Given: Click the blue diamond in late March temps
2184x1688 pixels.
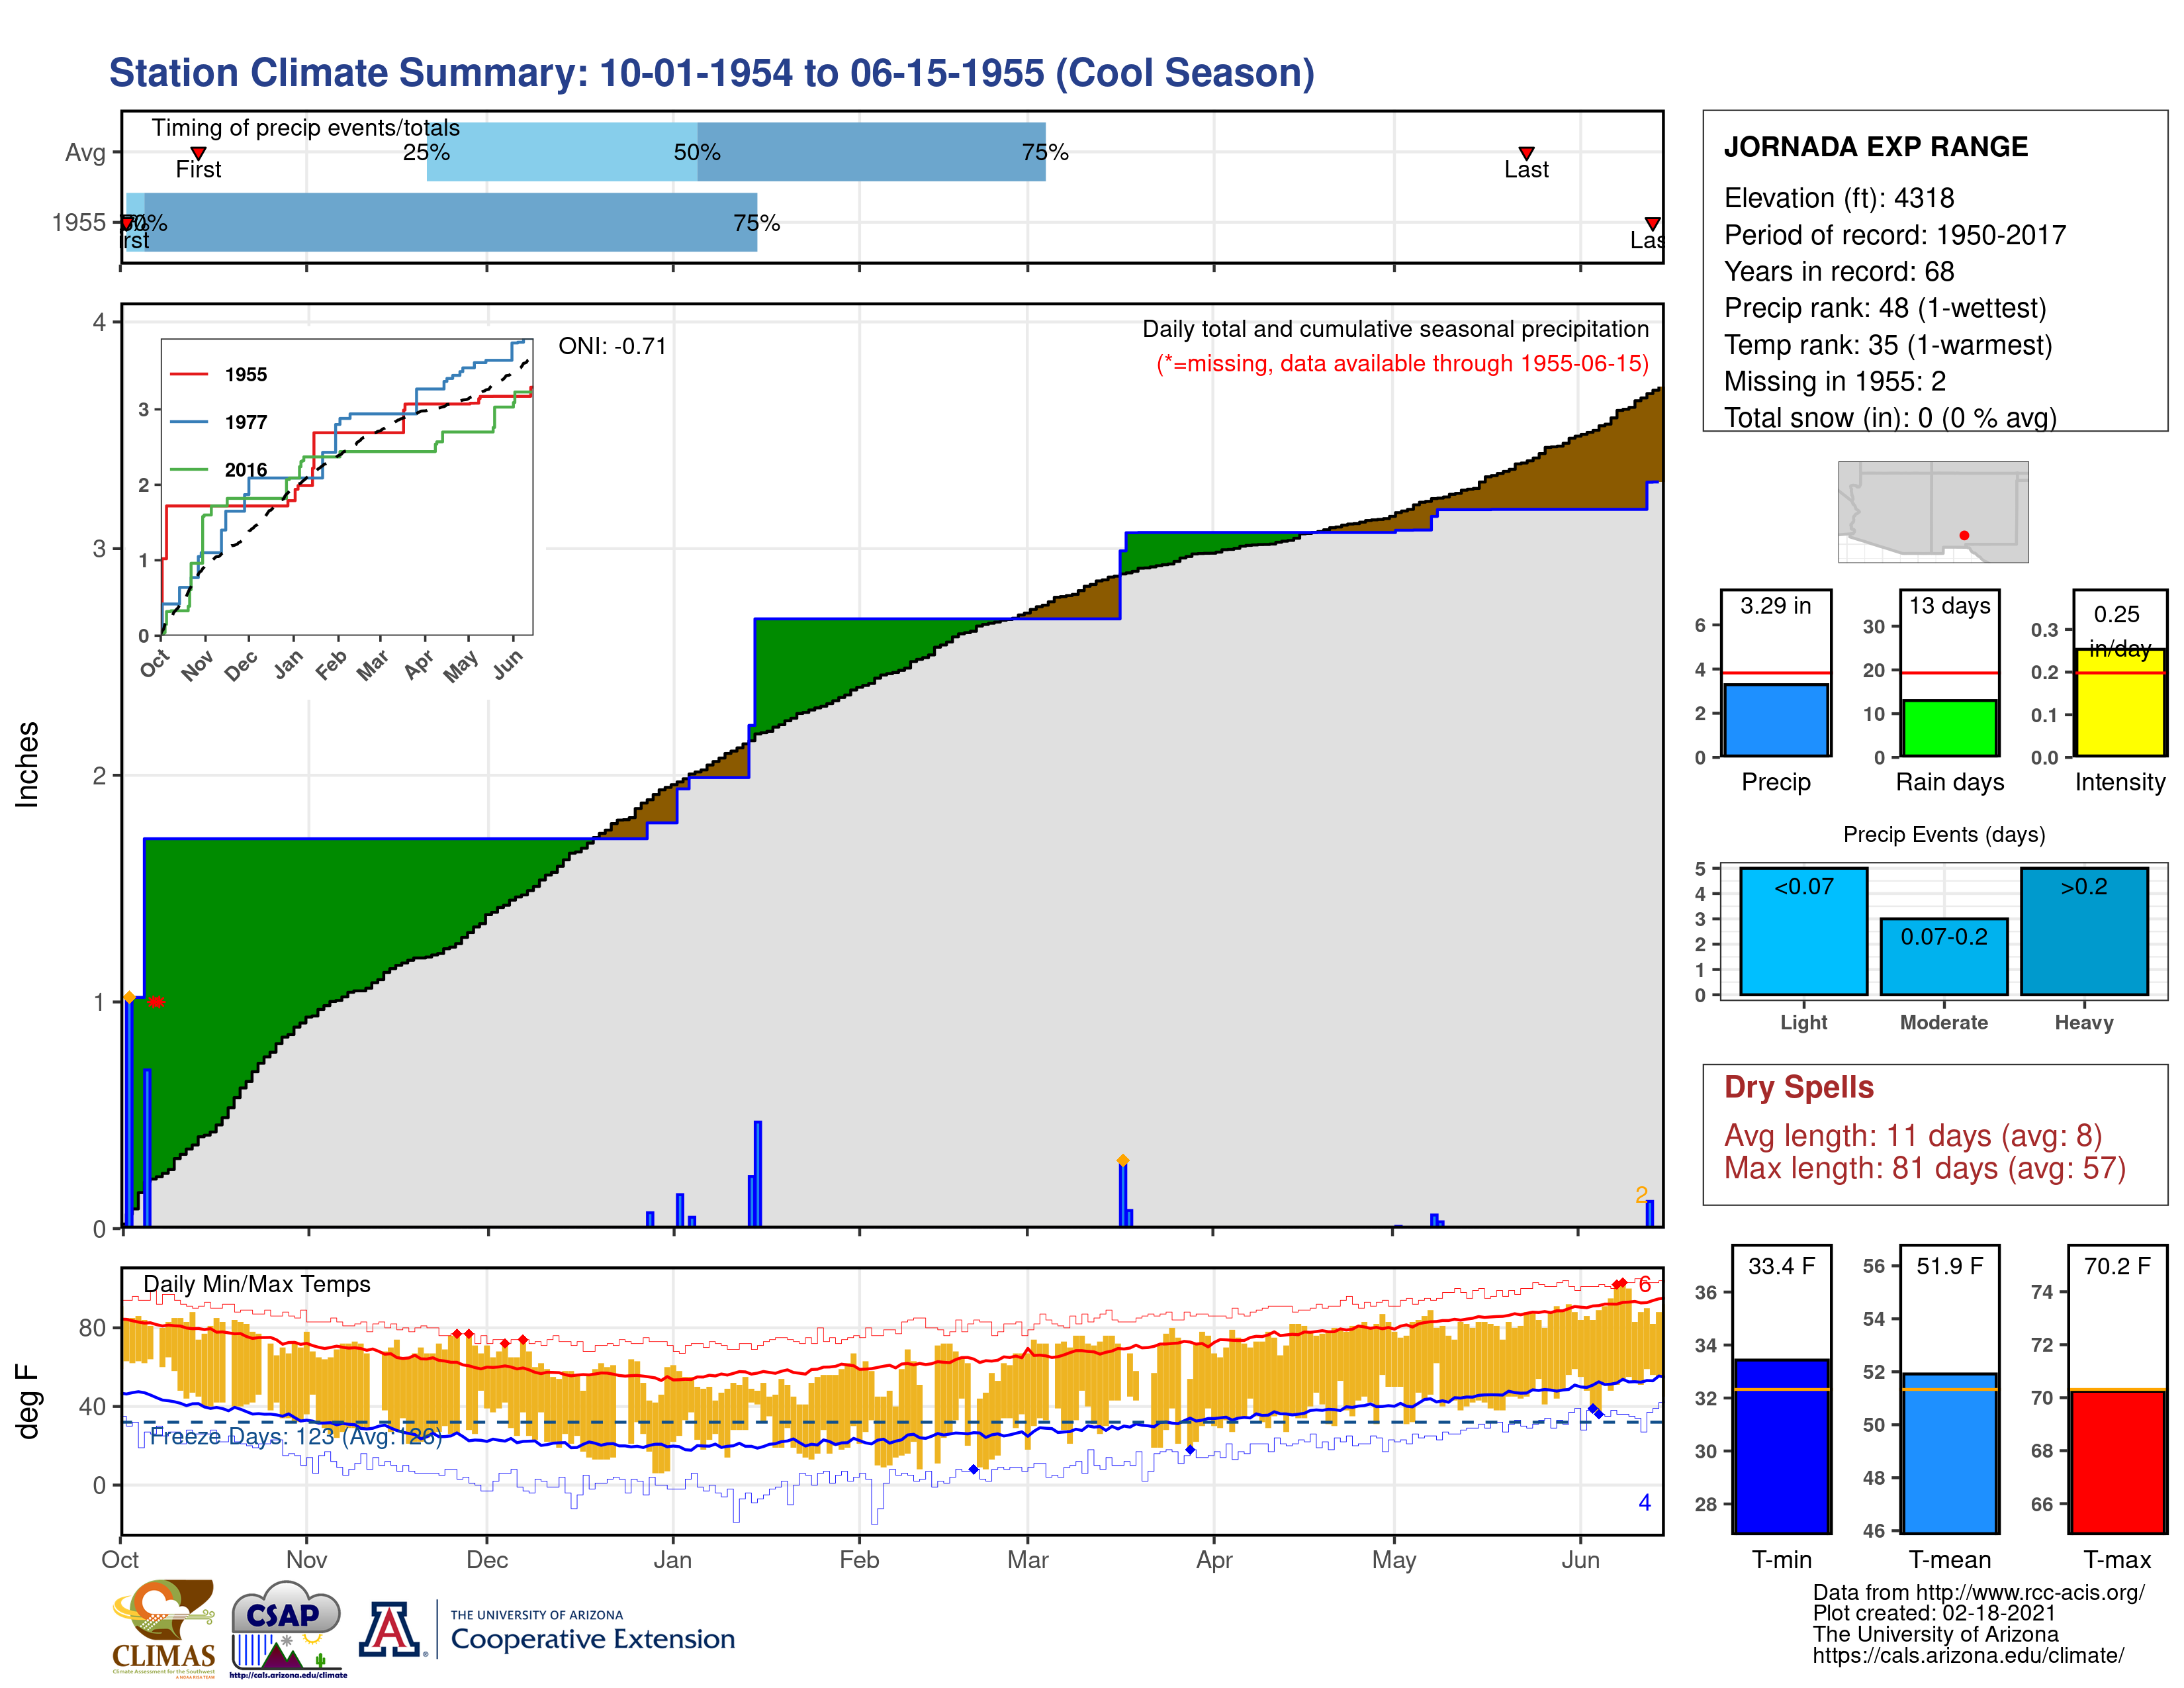Looking at the screenshot, I should pos(1190,1449).
